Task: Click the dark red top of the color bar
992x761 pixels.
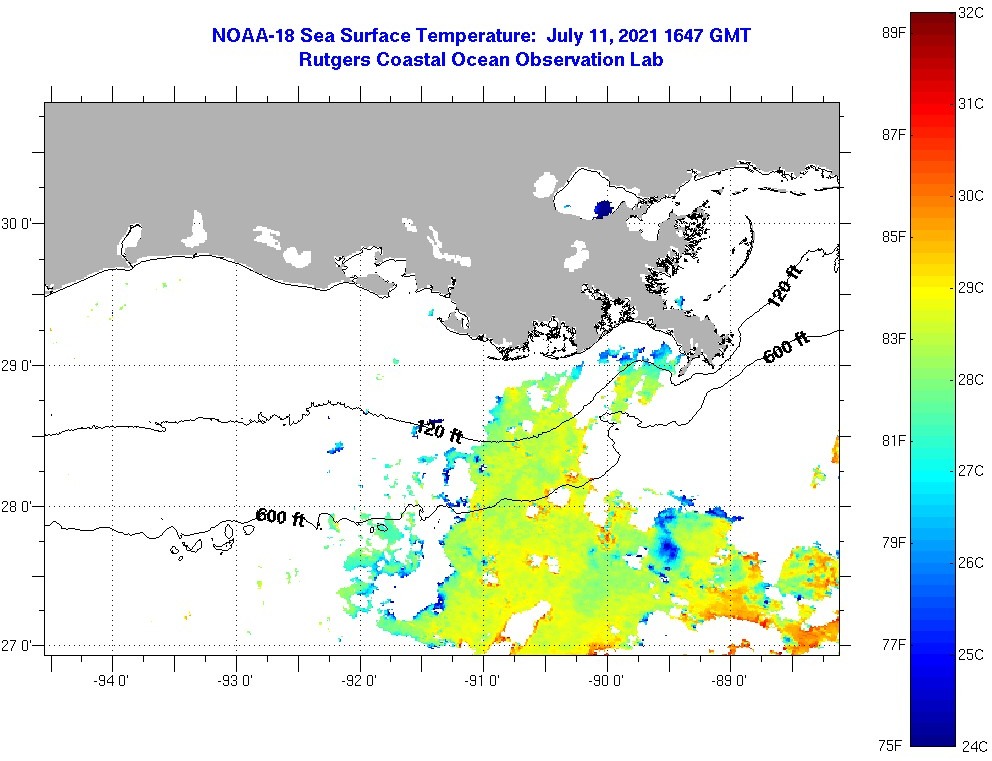Action: 932,19
